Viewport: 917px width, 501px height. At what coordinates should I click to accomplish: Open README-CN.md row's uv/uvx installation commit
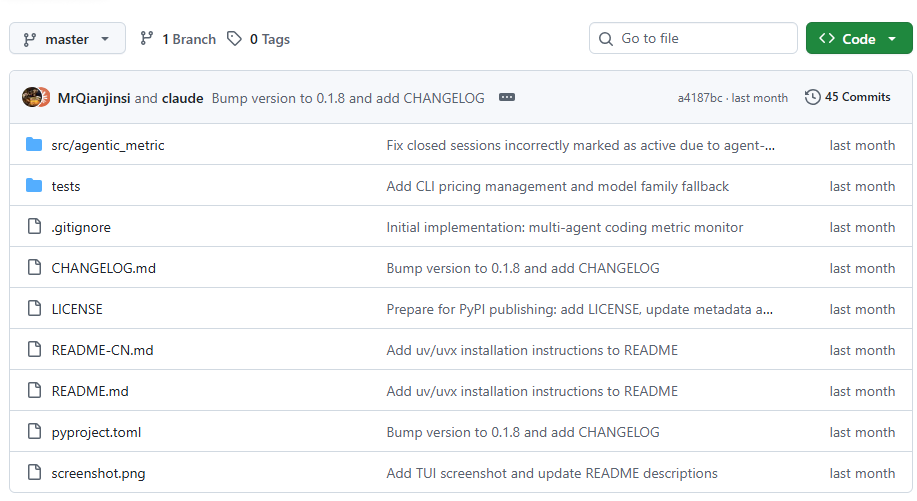(x=532, y=350)
